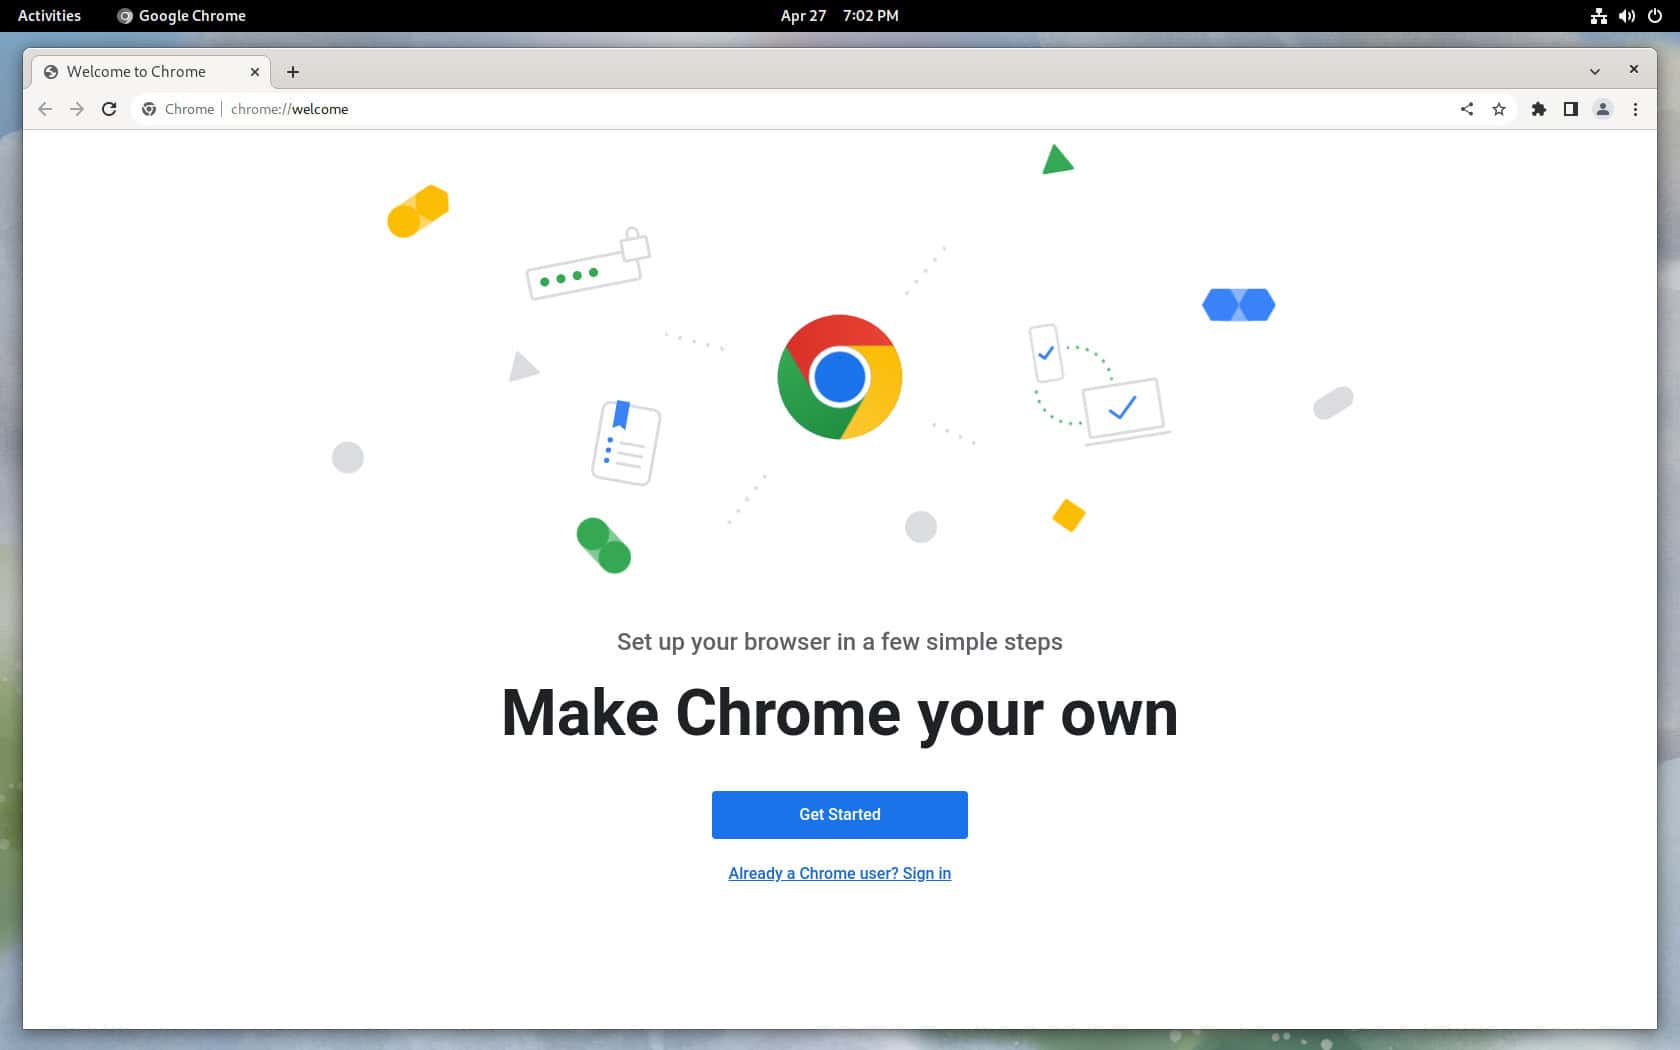Open the Share this page icon

coord(1467,109)
